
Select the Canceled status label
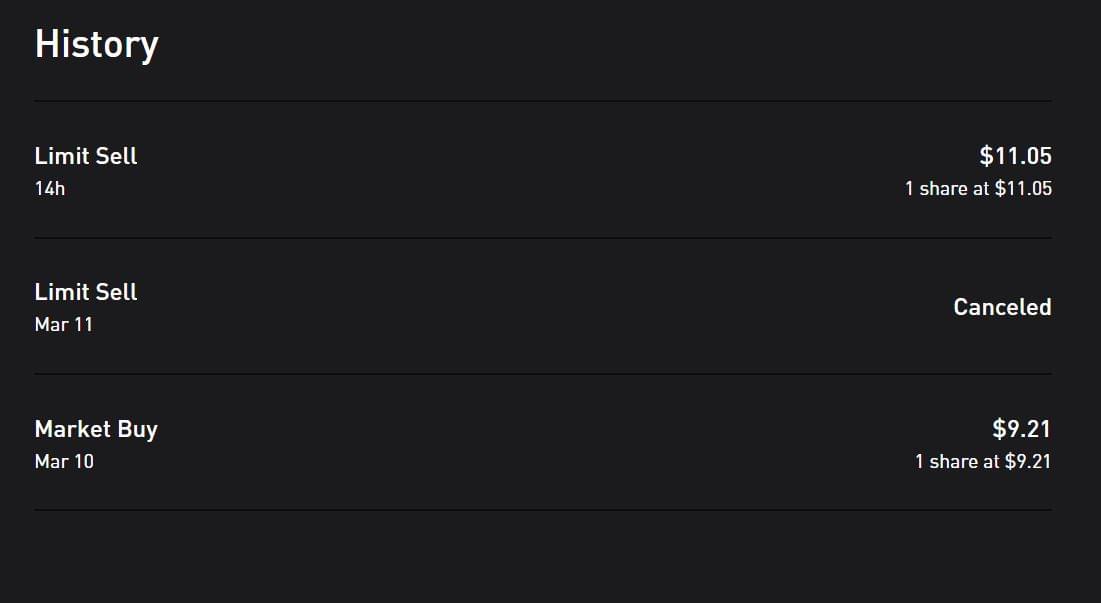pyautogui.click(x=1002, y=307)
